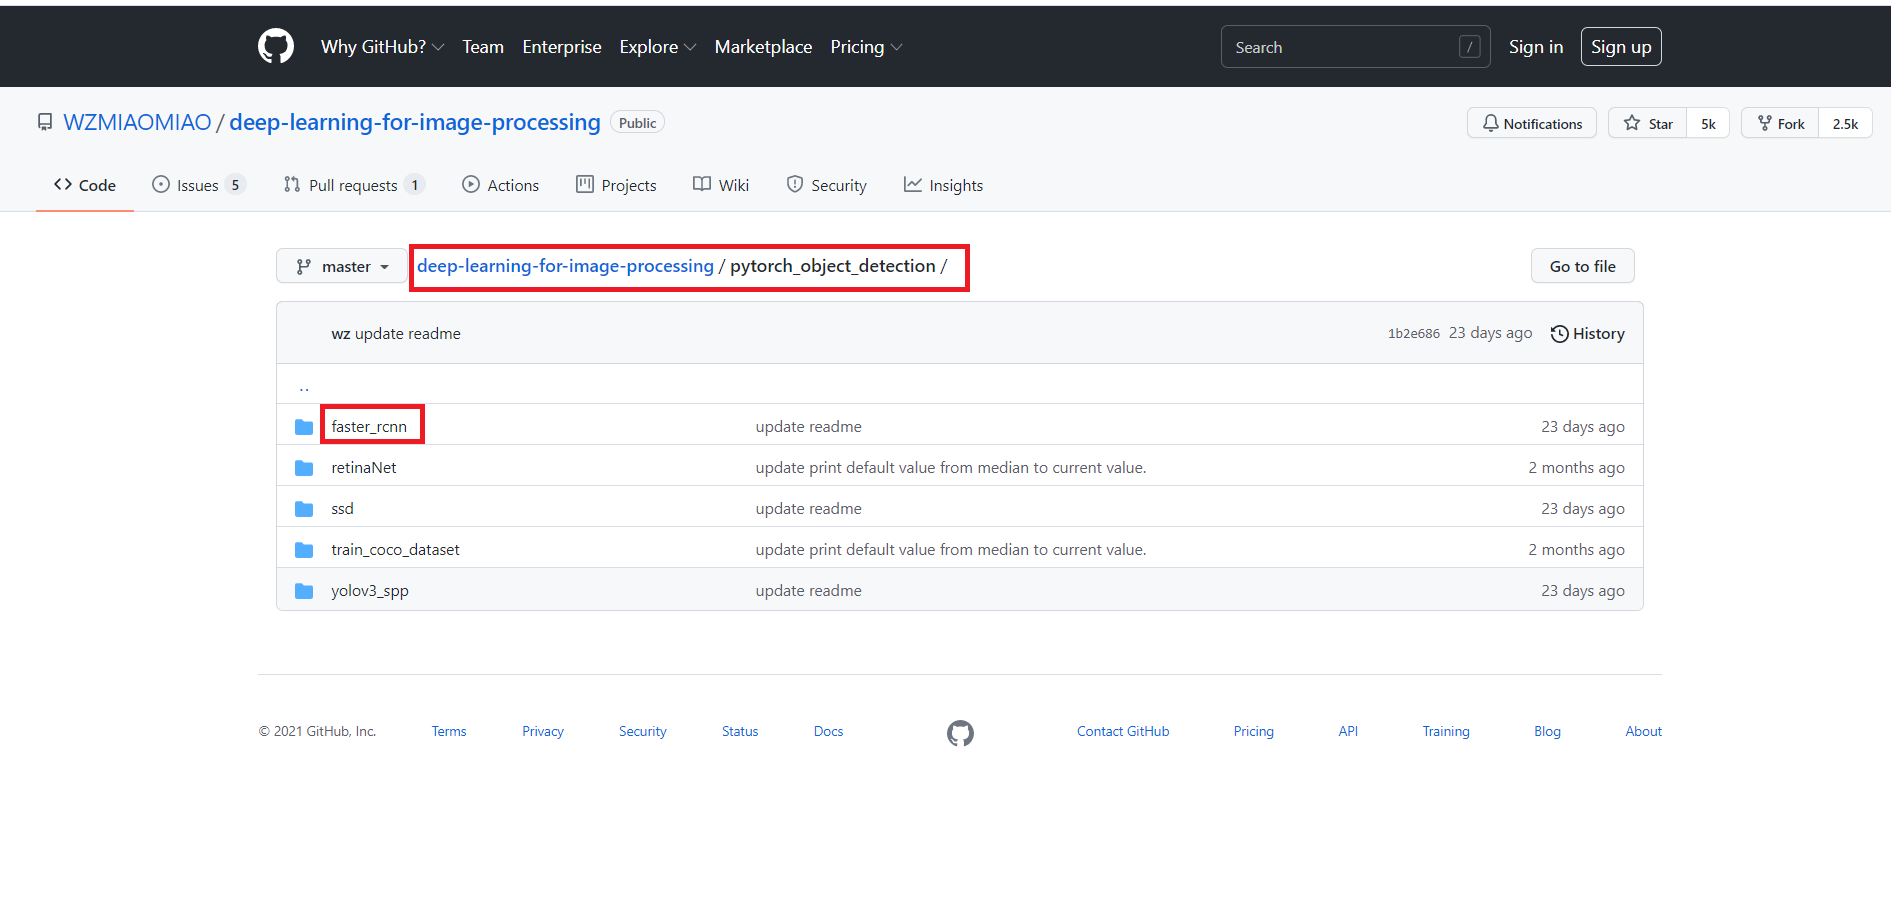1891x904 pixels.
Task: Fork the repository
Action: 1780,123
